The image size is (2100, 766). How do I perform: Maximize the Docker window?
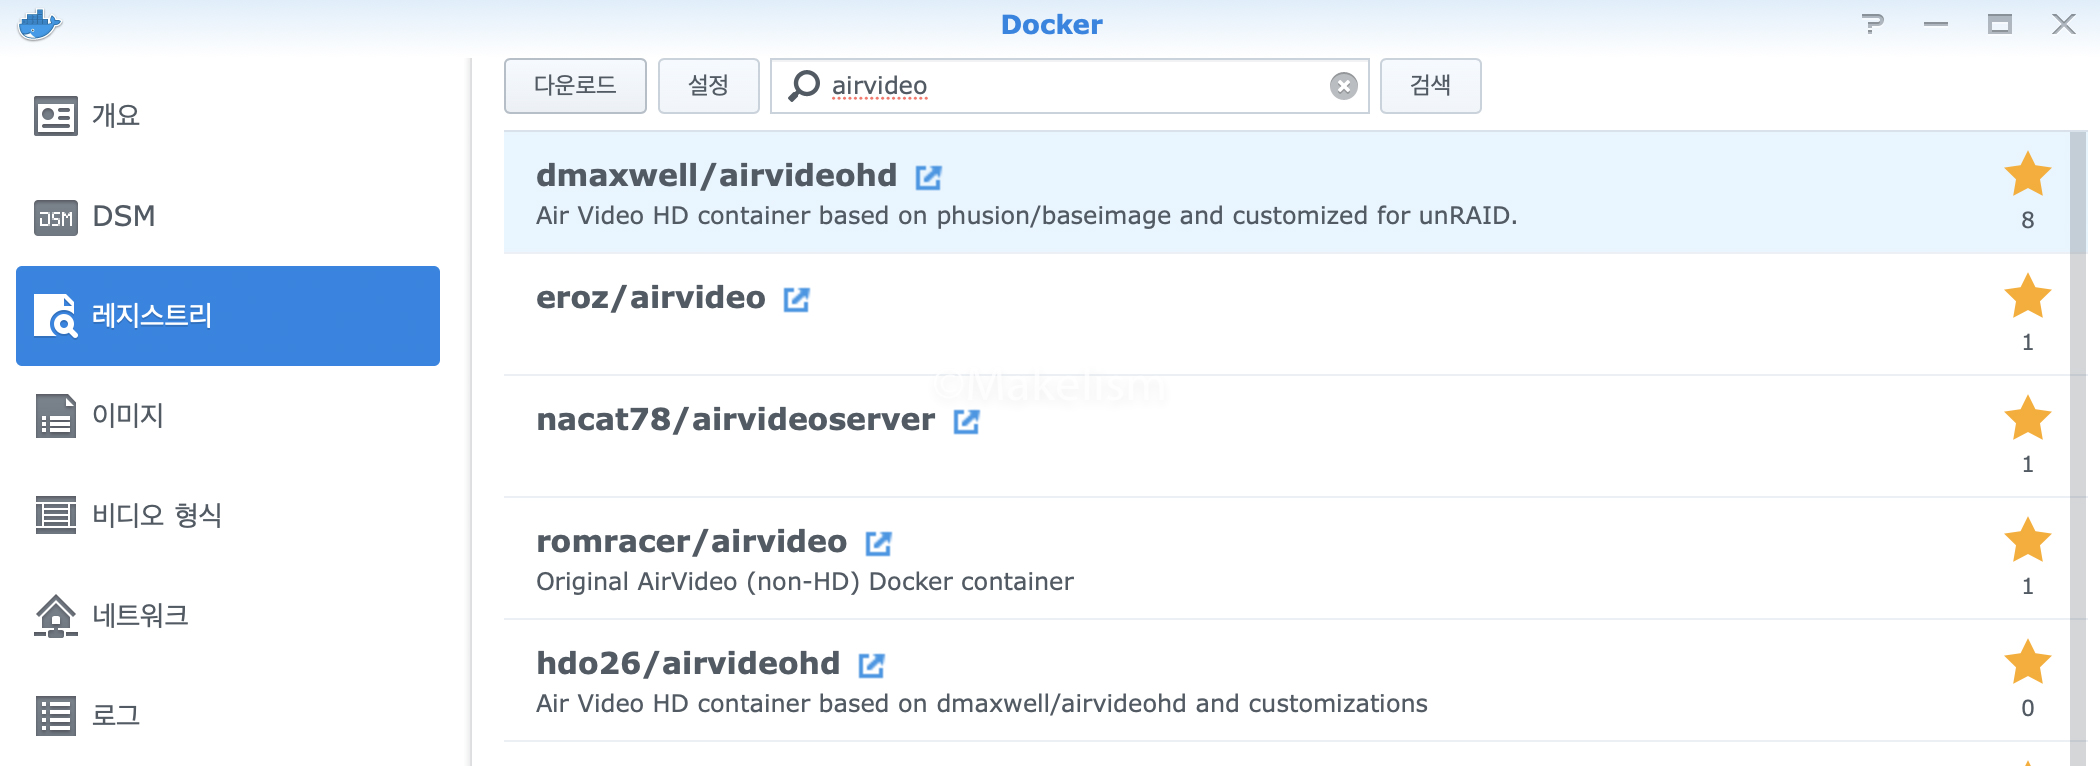pos(2000,24)
